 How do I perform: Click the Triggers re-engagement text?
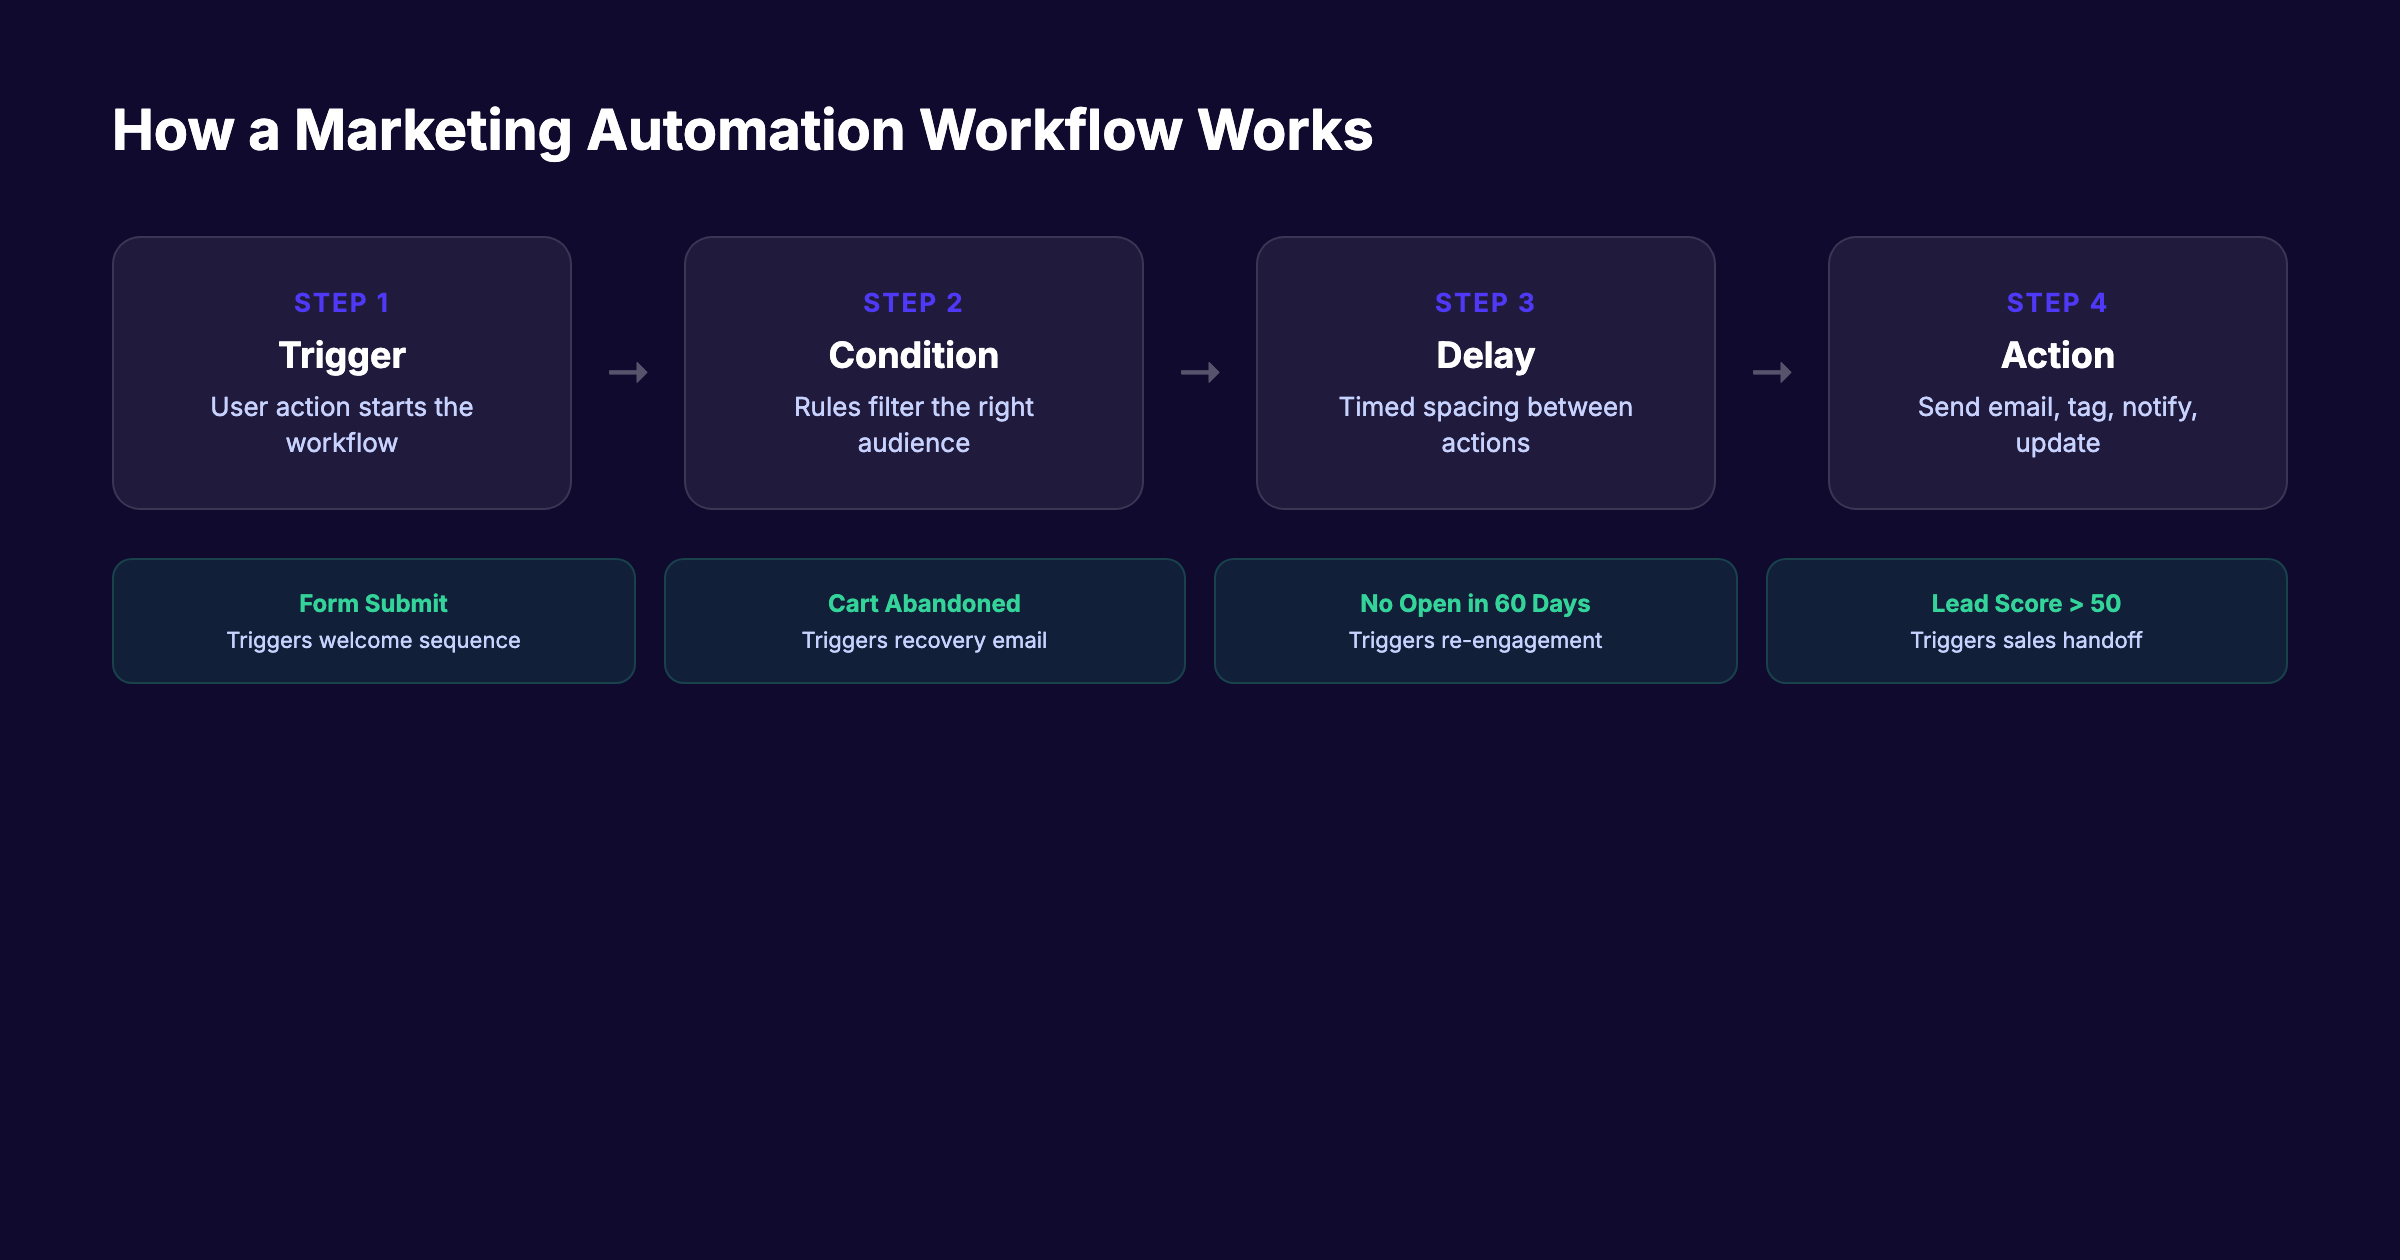(1475, 640)
